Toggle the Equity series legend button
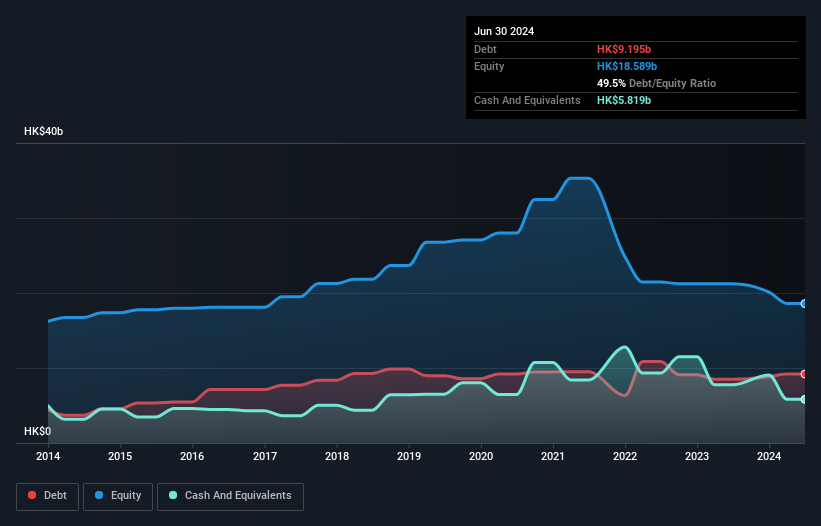 coord(118,496)
